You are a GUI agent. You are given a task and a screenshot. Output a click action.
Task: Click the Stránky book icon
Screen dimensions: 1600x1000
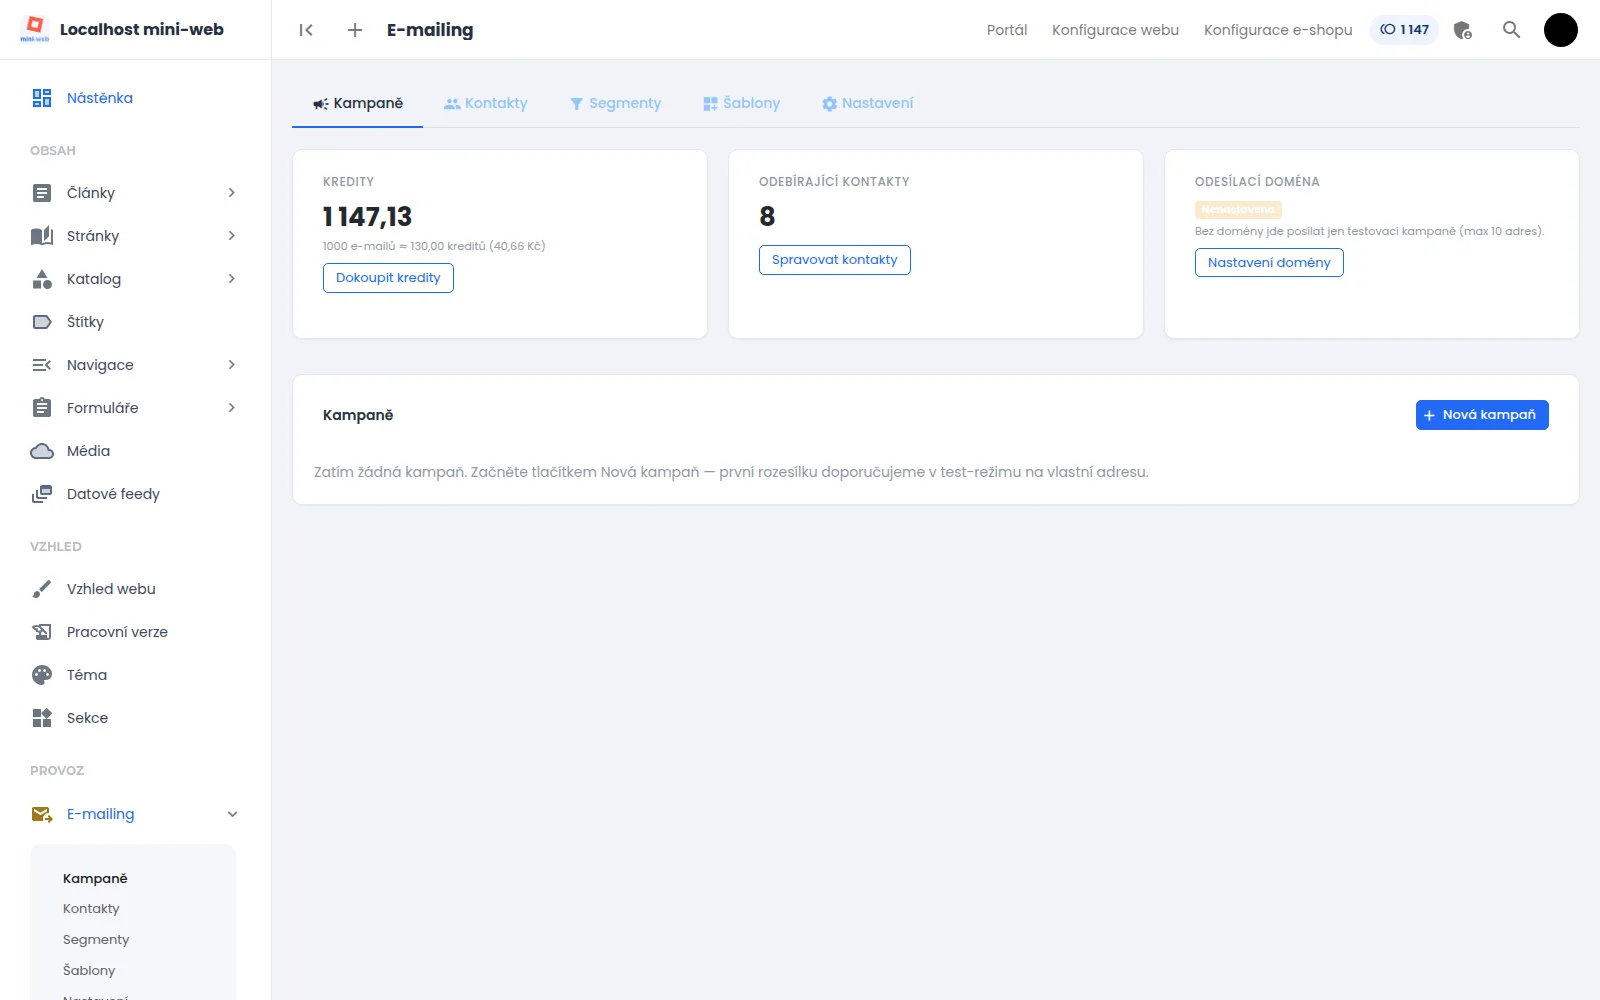pos(42,236)
